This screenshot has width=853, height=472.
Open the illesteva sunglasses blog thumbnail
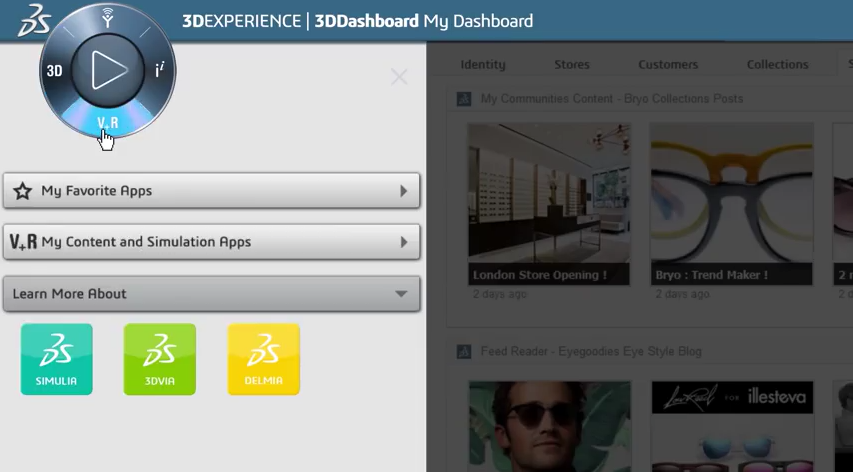tap(732, 427)
